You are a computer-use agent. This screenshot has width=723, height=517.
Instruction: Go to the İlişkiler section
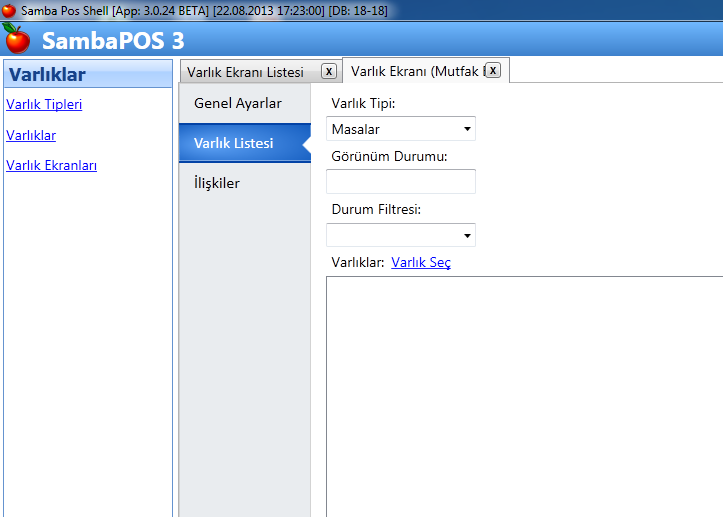click(217, 183)
